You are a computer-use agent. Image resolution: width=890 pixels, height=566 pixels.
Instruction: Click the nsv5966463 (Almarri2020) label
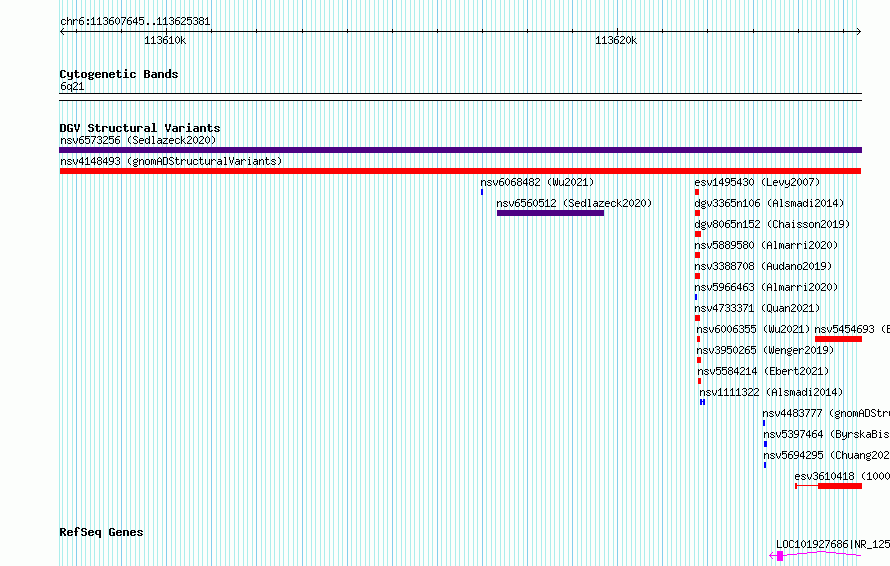pos(766,287)
